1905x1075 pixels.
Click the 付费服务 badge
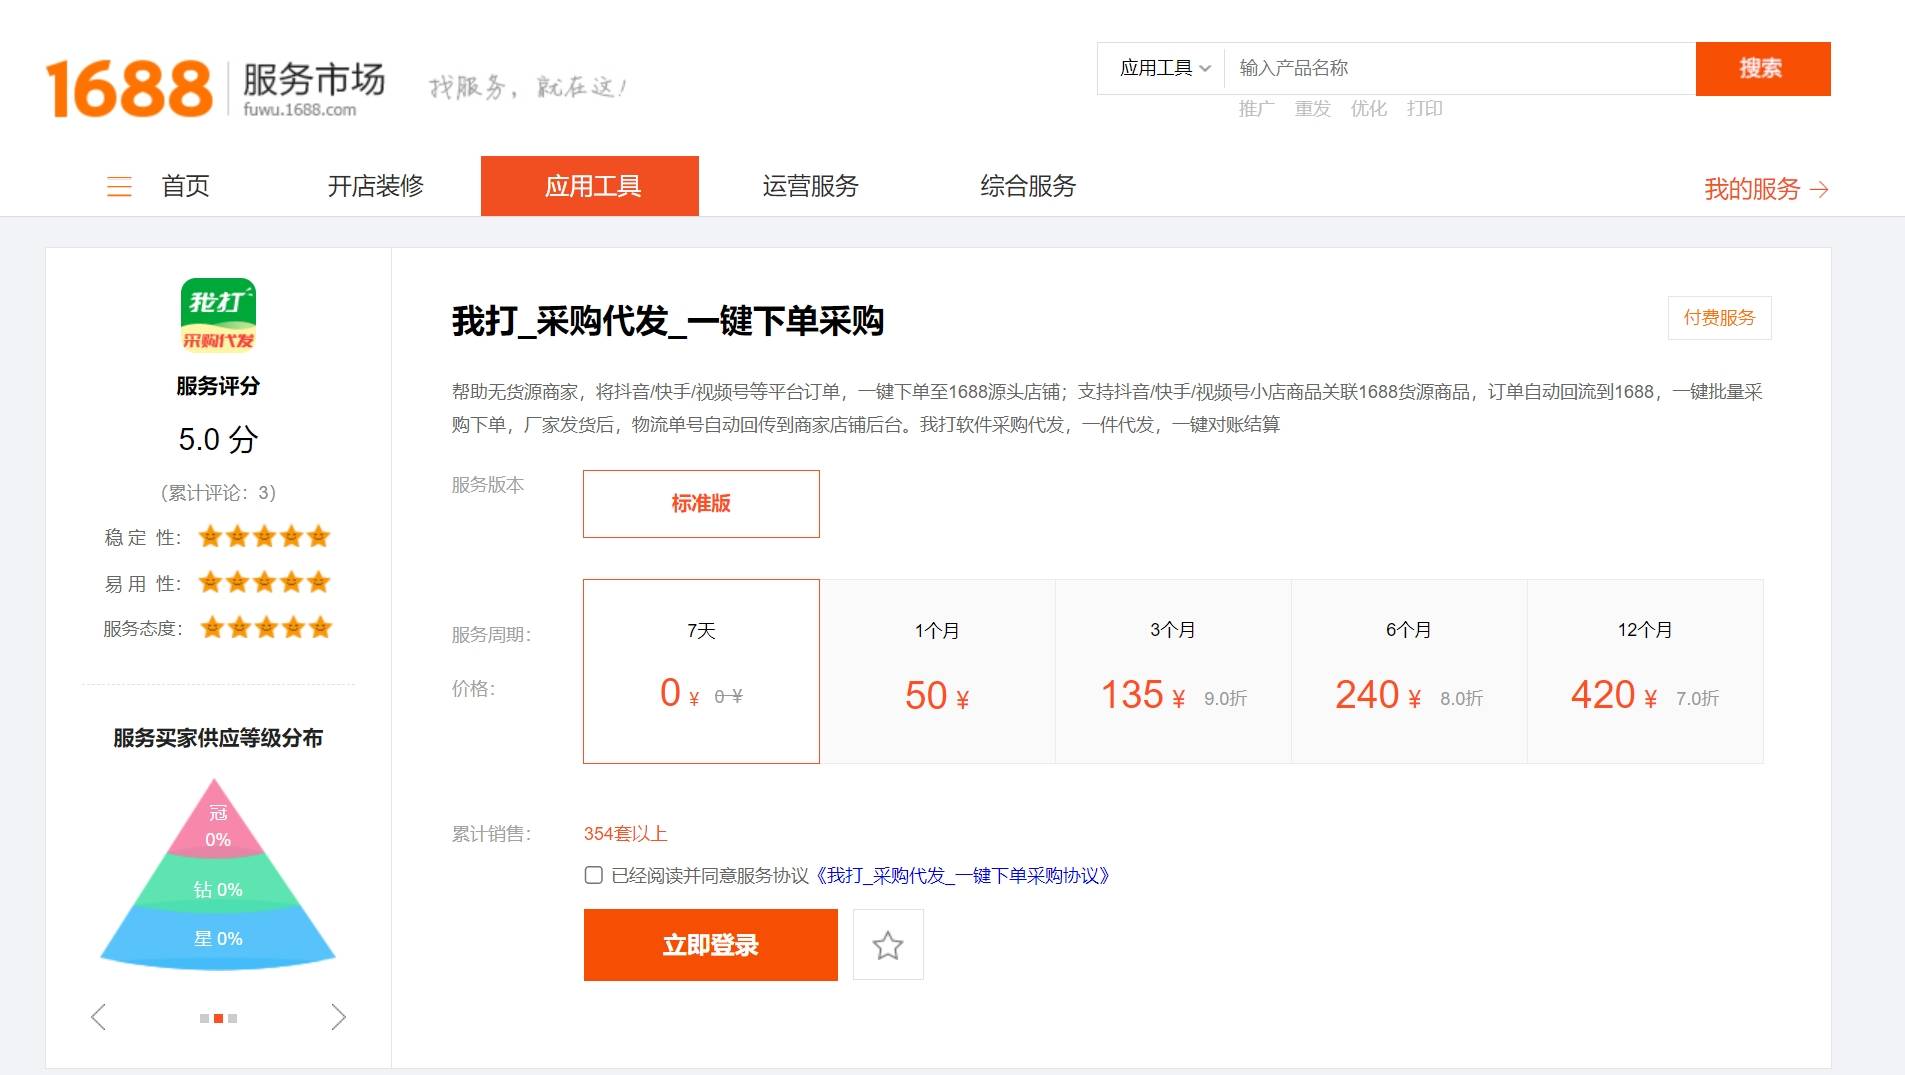click(1719, 318)
